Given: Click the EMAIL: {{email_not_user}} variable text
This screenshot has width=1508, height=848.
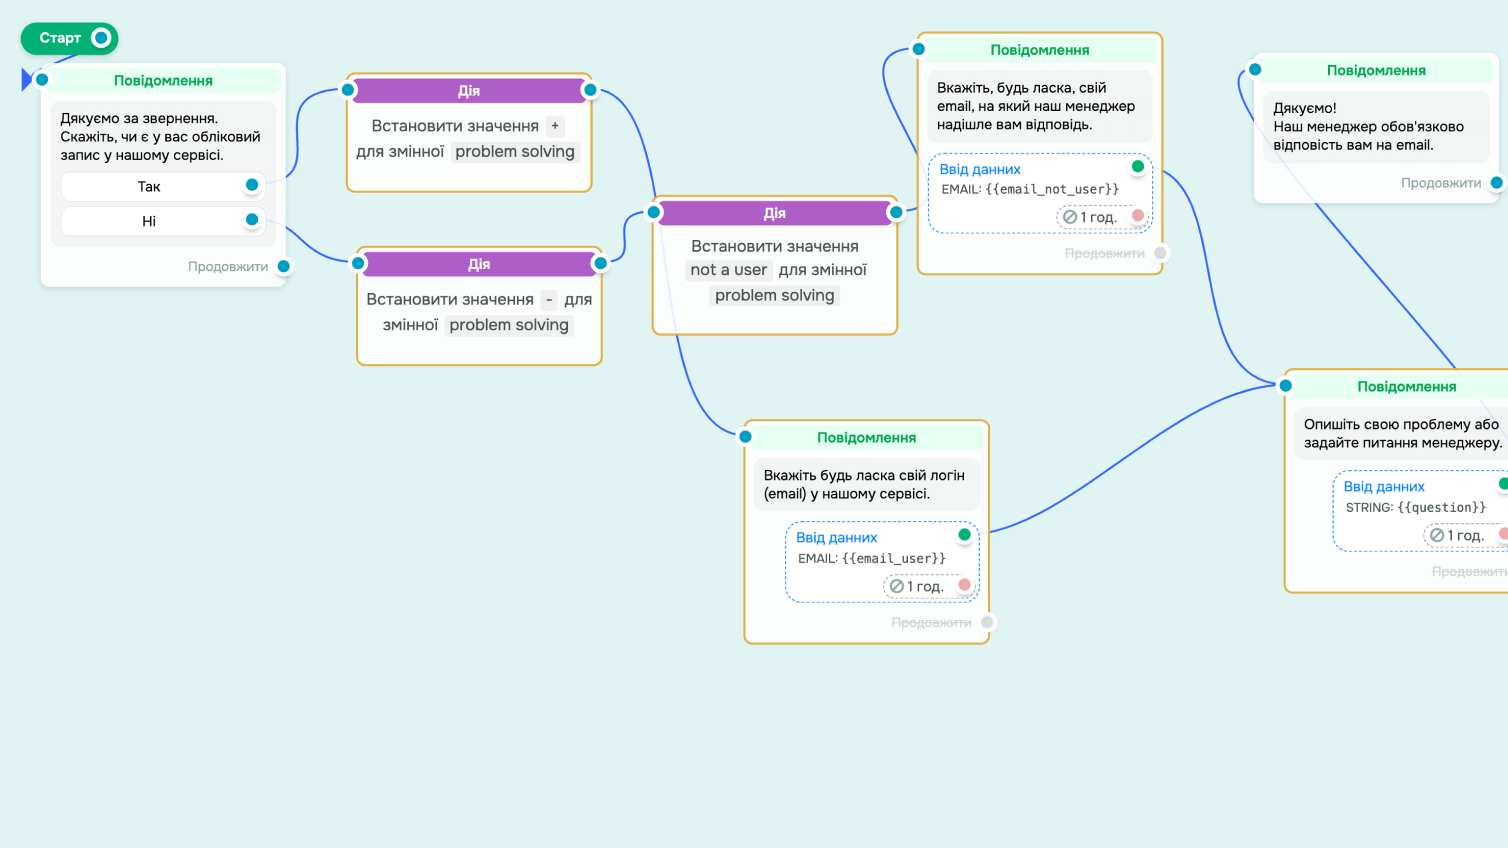Looking at the screenshot, I should [x=1030, y=189].
